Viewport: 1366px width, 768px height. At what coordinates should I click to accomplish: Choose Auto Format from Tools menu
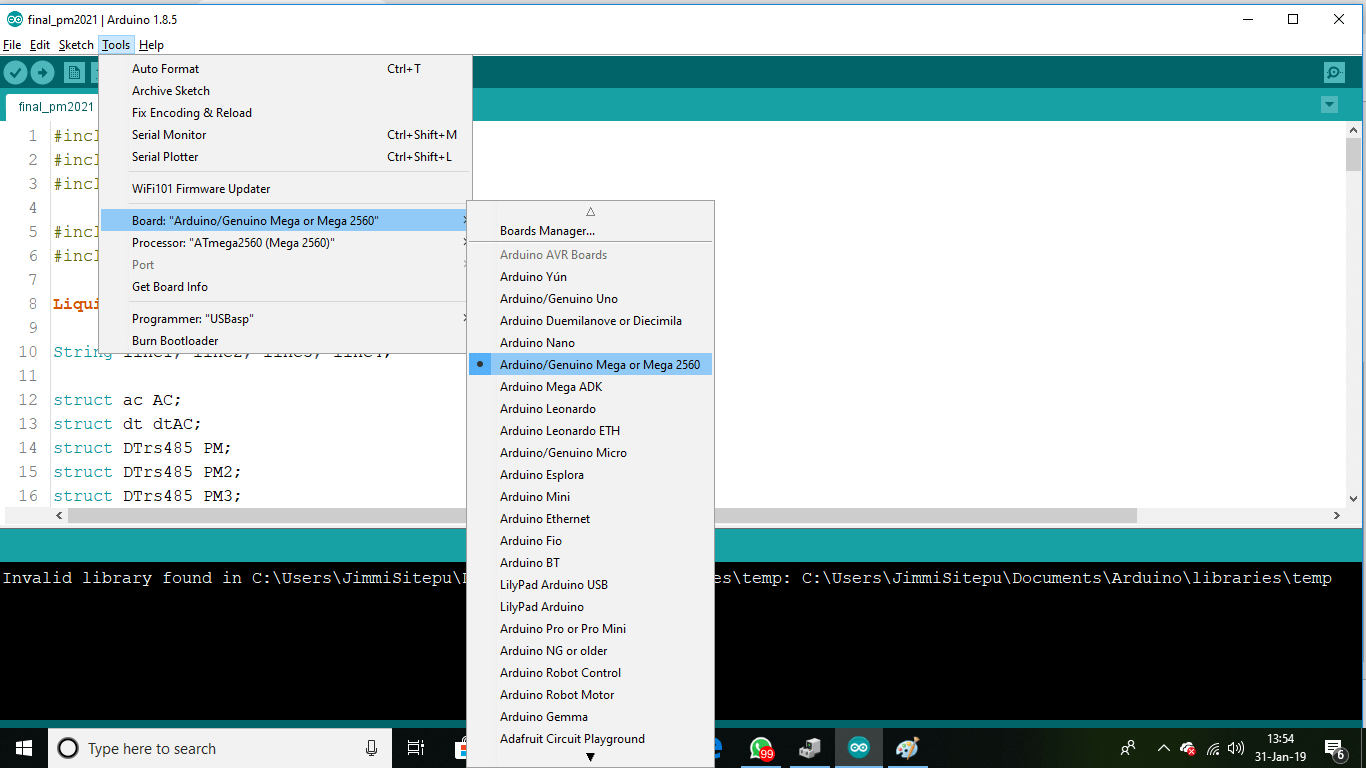click(286, 69)
